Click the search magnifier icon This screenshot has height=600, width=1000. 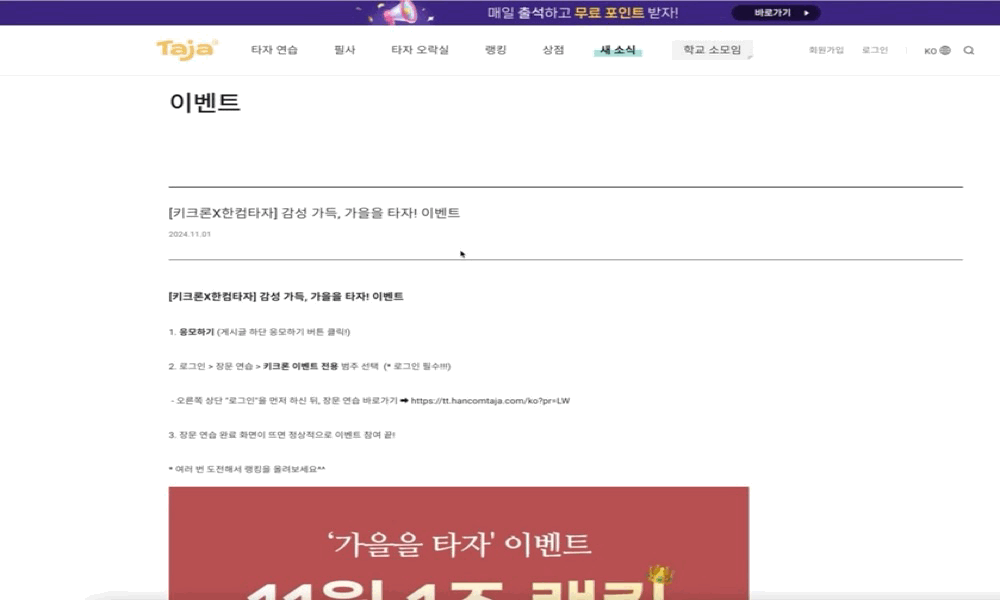pos(968,50)
